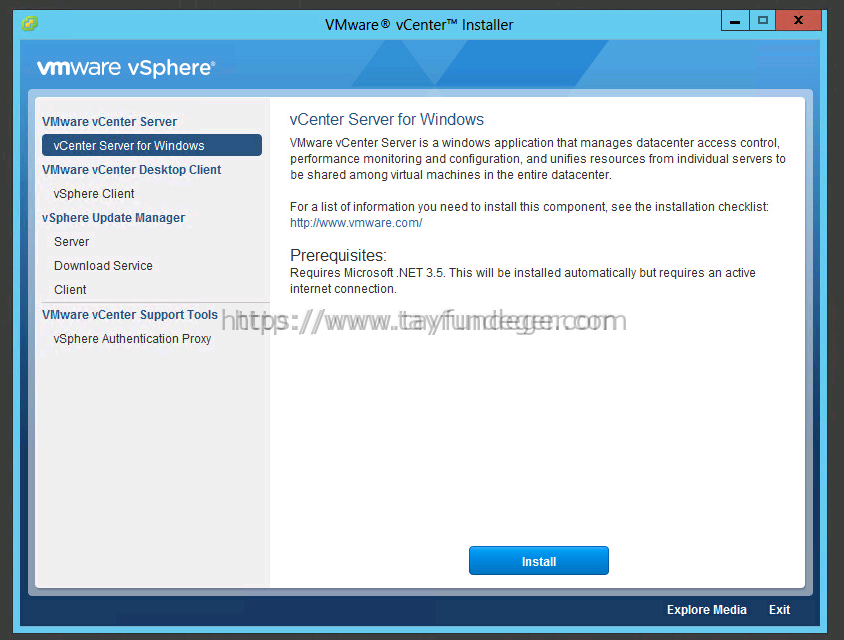Select vCenter Server for Windows
The width and height of the screenshot is (844, 640).
click(x=152, y=145)
